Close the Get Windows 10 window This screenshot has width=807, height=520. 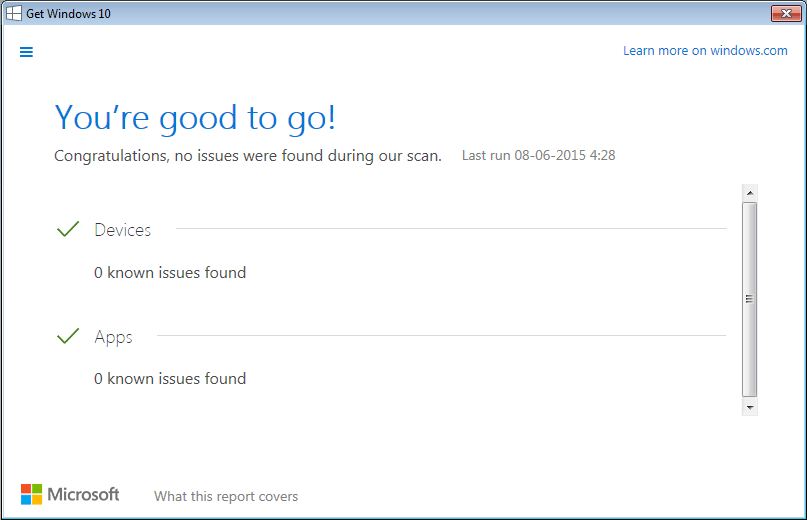tap(786, 13)
